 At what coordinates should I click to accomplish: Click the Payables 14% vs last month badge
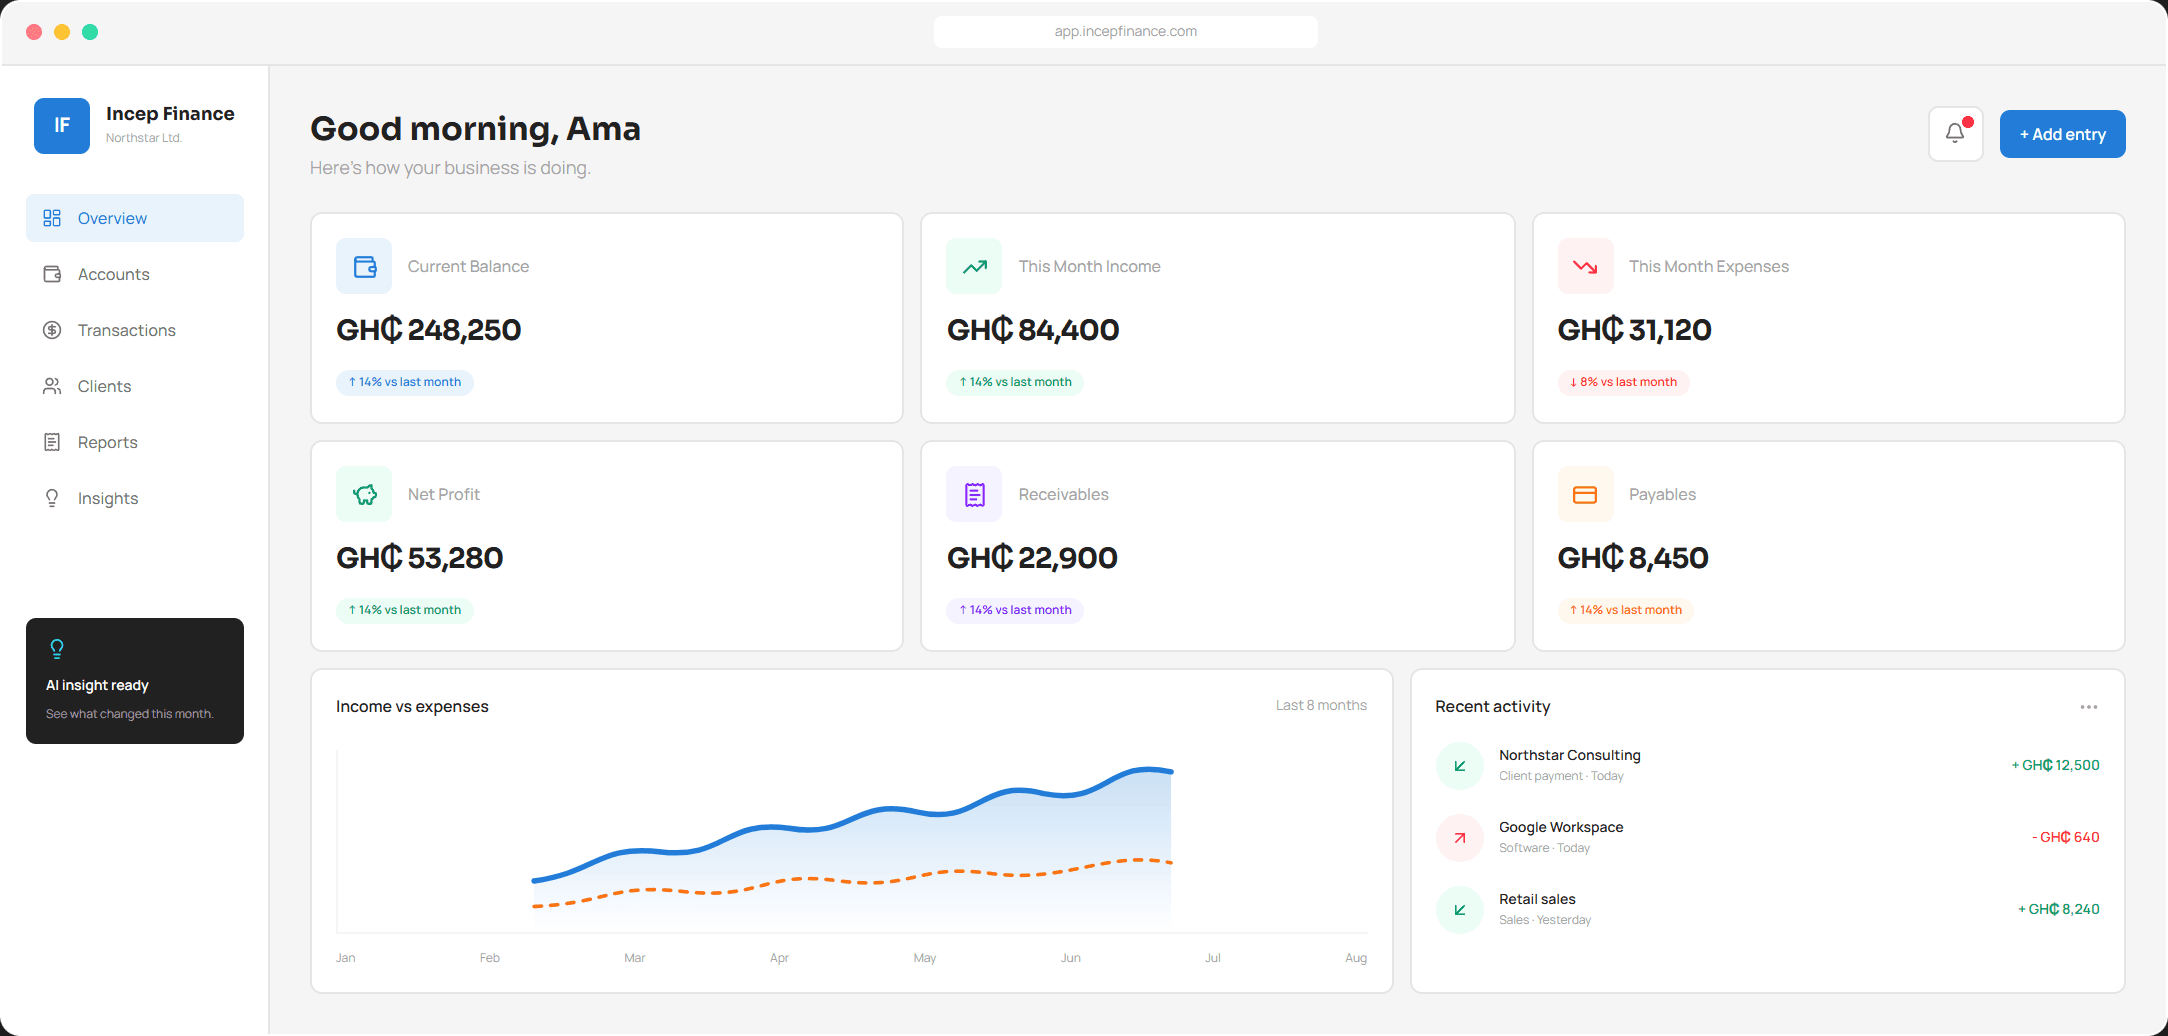click(1626, 610)
